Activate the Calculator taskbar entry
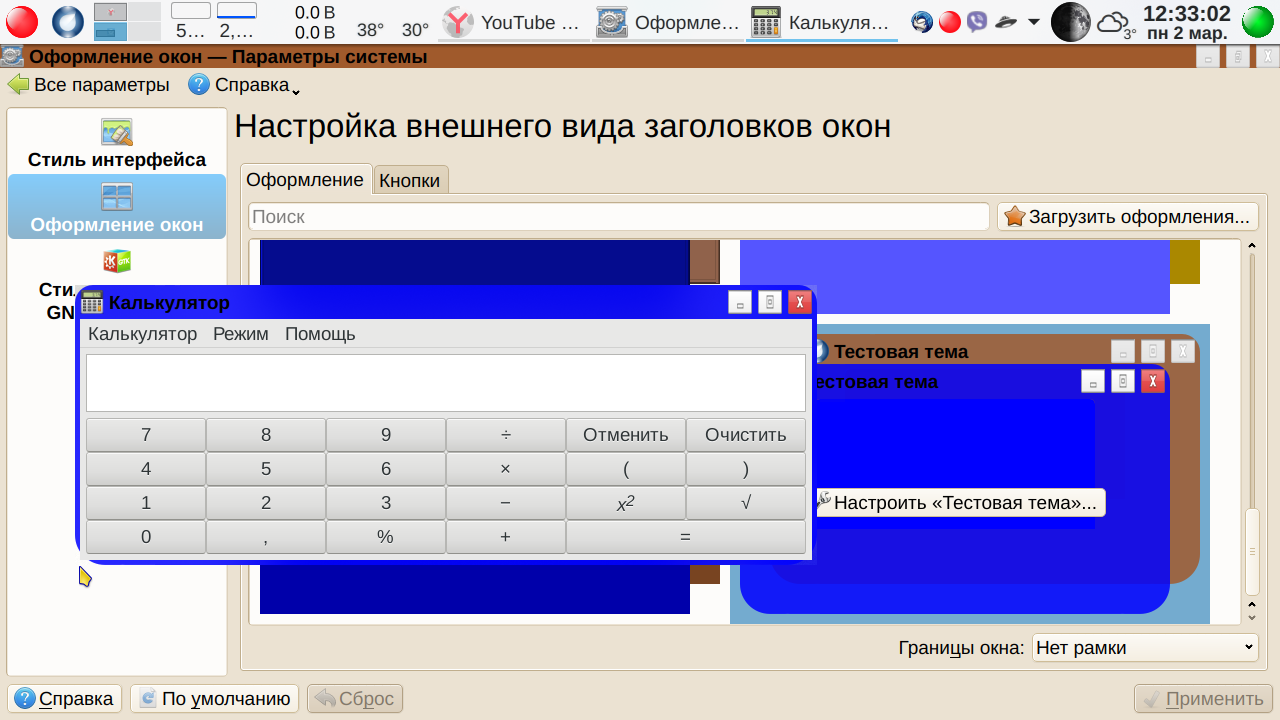This screenshot has height=720, width=1280. (823, 22)
